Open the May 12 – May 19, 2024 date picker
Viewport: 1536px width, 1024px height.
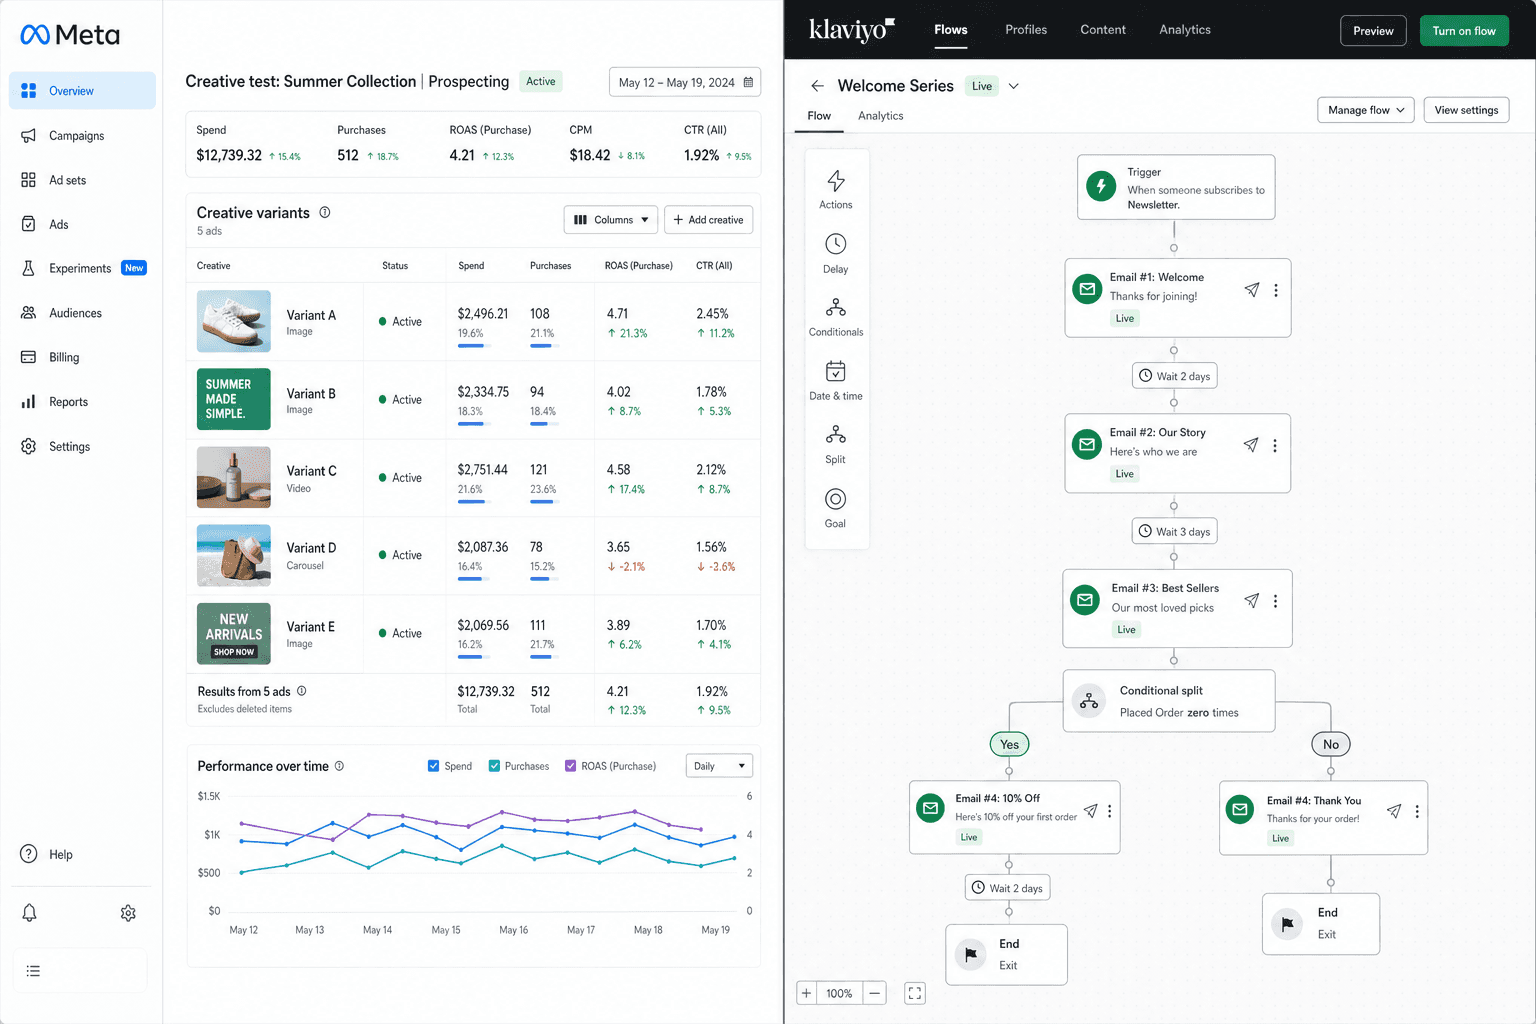click(685, 82)
